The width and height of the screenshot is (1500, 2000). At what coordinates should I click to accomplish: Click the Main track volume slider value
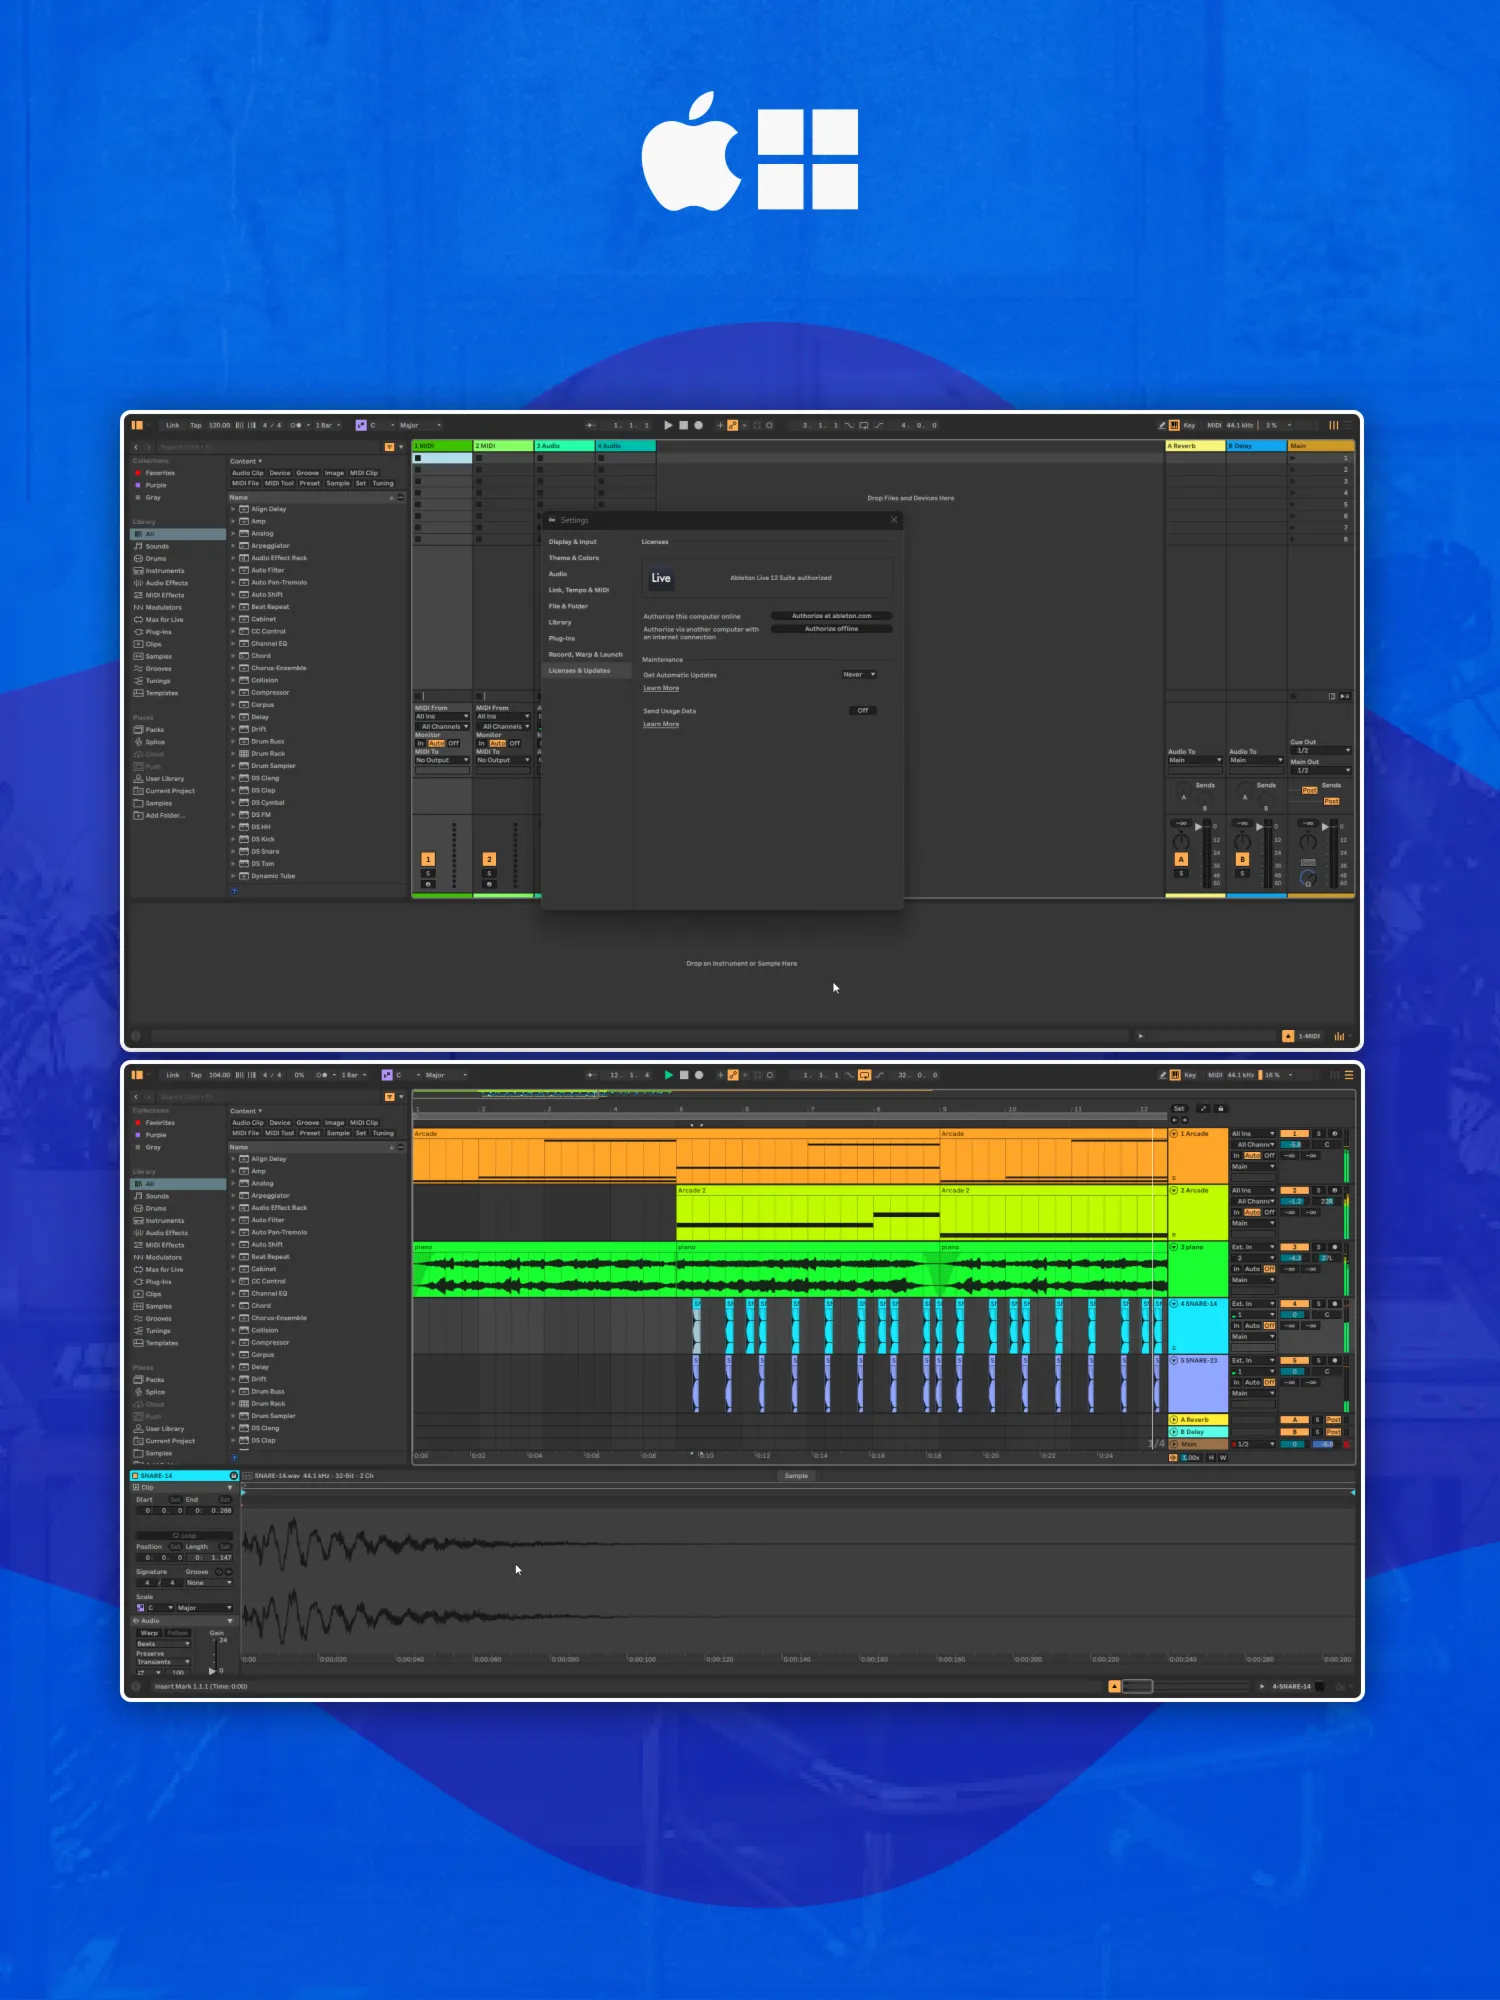point(1294,1444)
